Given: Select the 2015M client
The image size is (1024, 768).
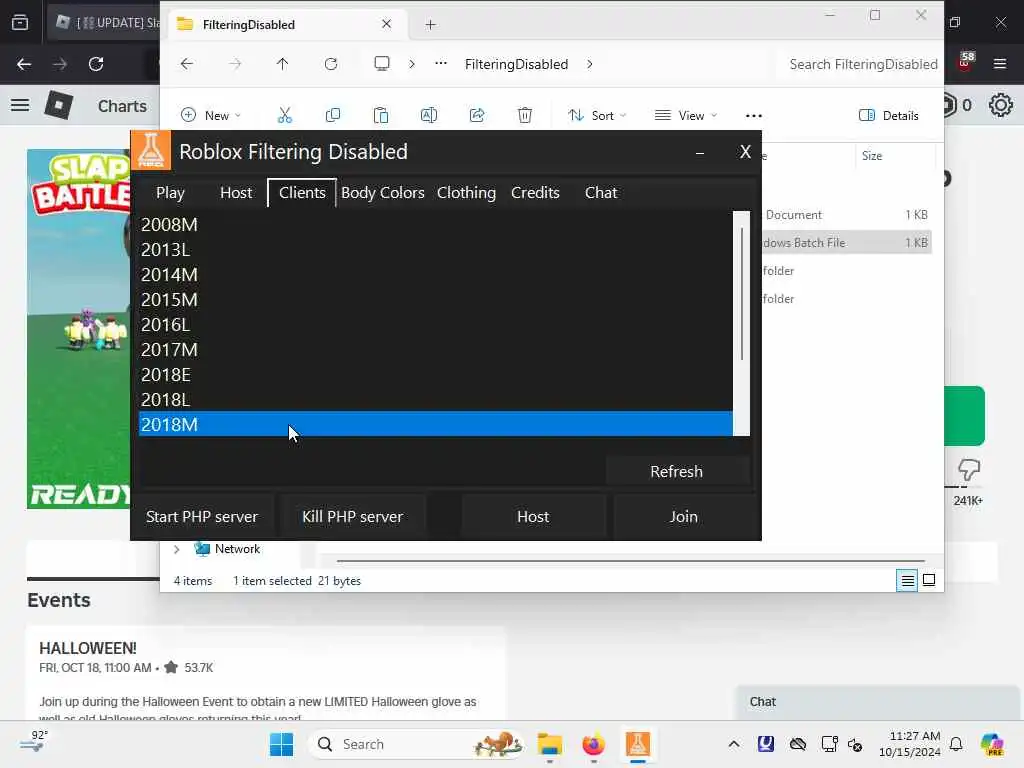Looking at the screenshot, I should [x=436, y=300].
